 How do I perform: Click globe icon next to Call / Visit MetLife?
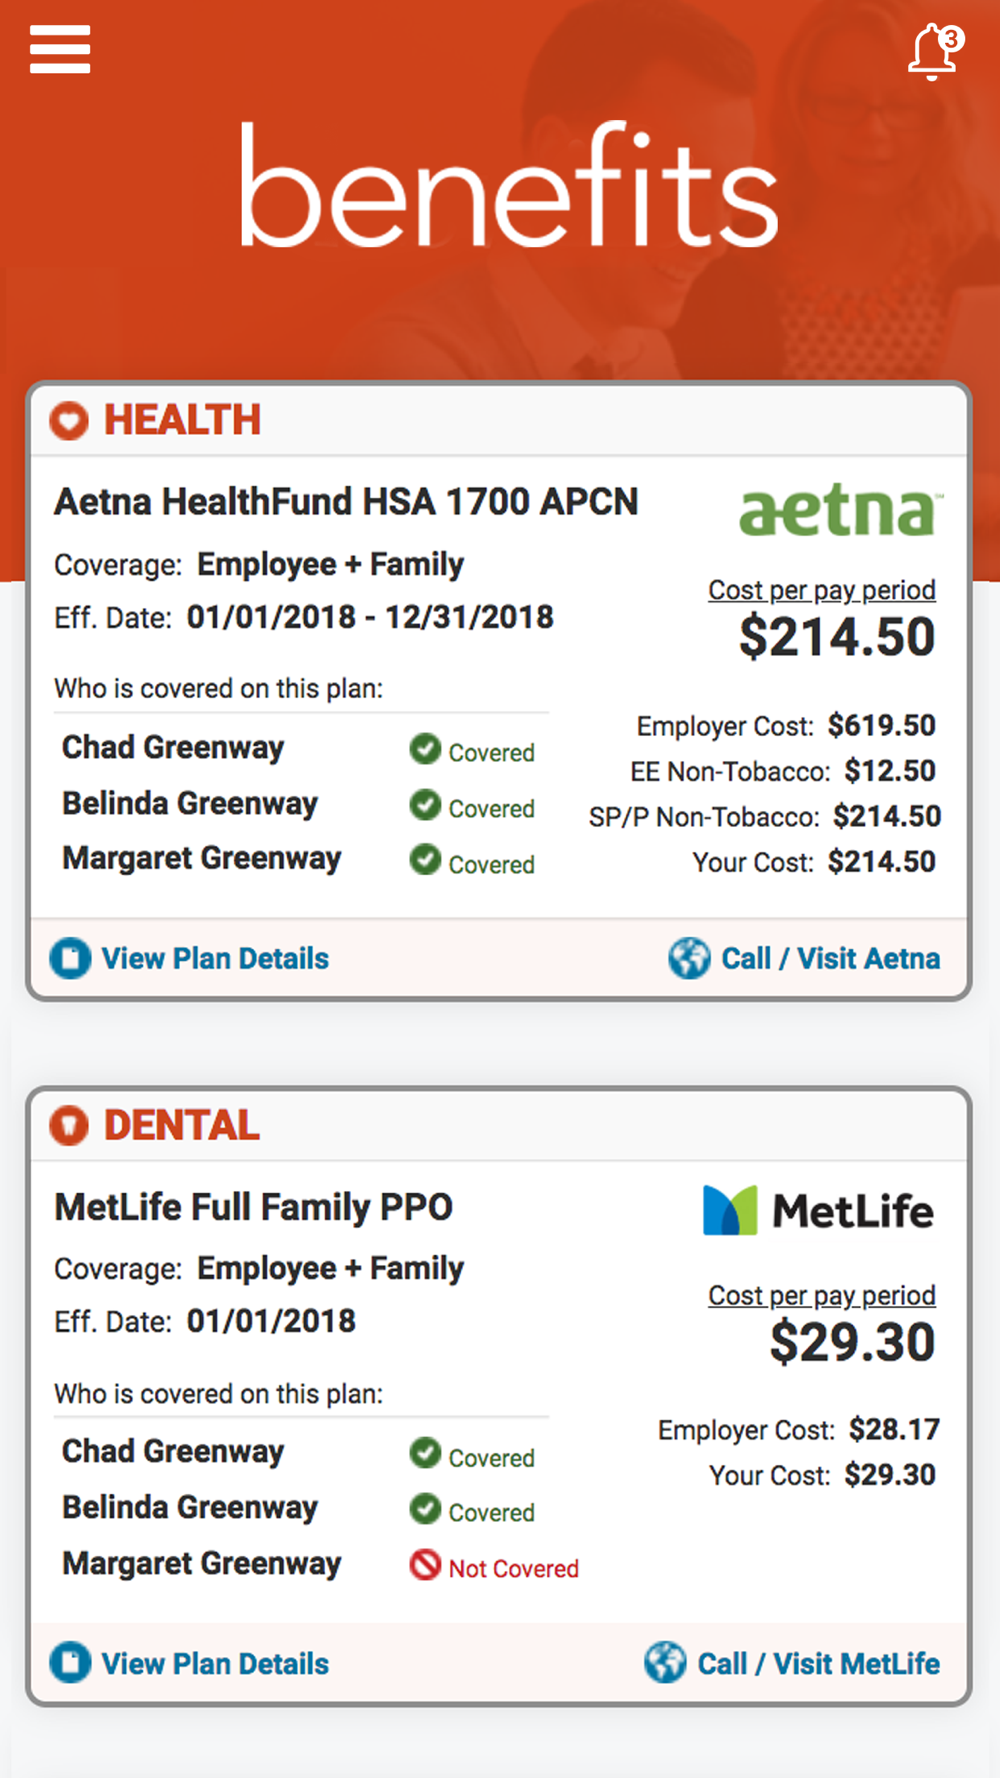click(665, 1663)
